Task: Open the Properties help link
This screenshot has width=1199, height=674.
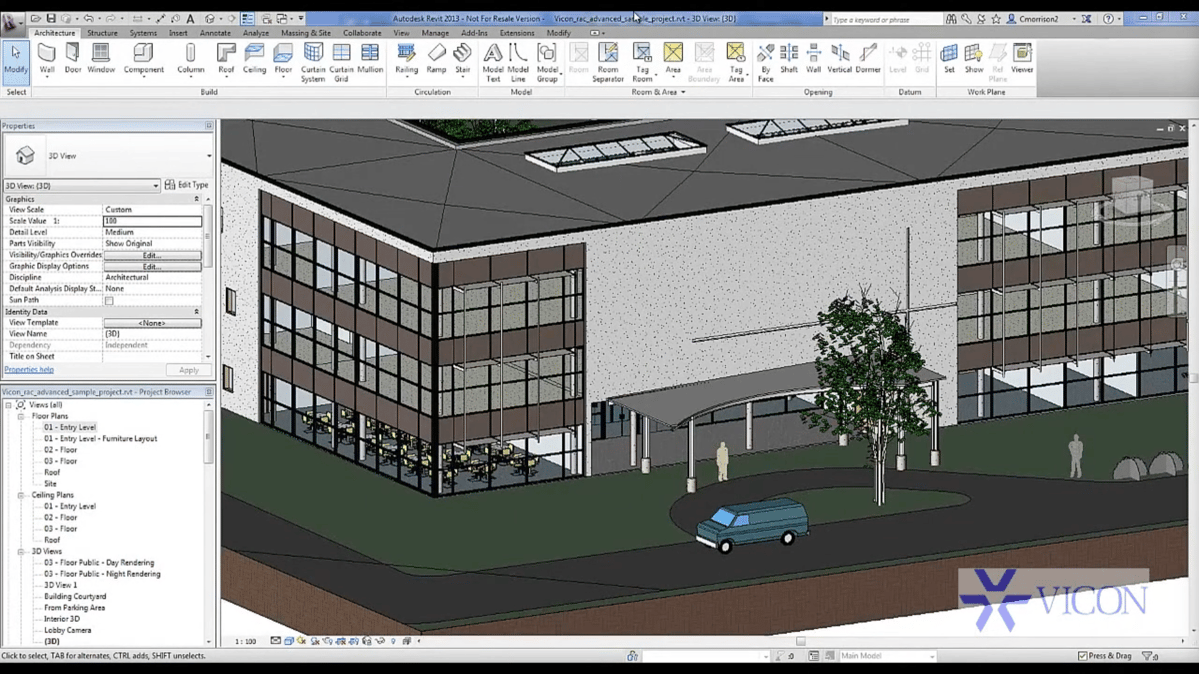Action: (x=29, y=369)
